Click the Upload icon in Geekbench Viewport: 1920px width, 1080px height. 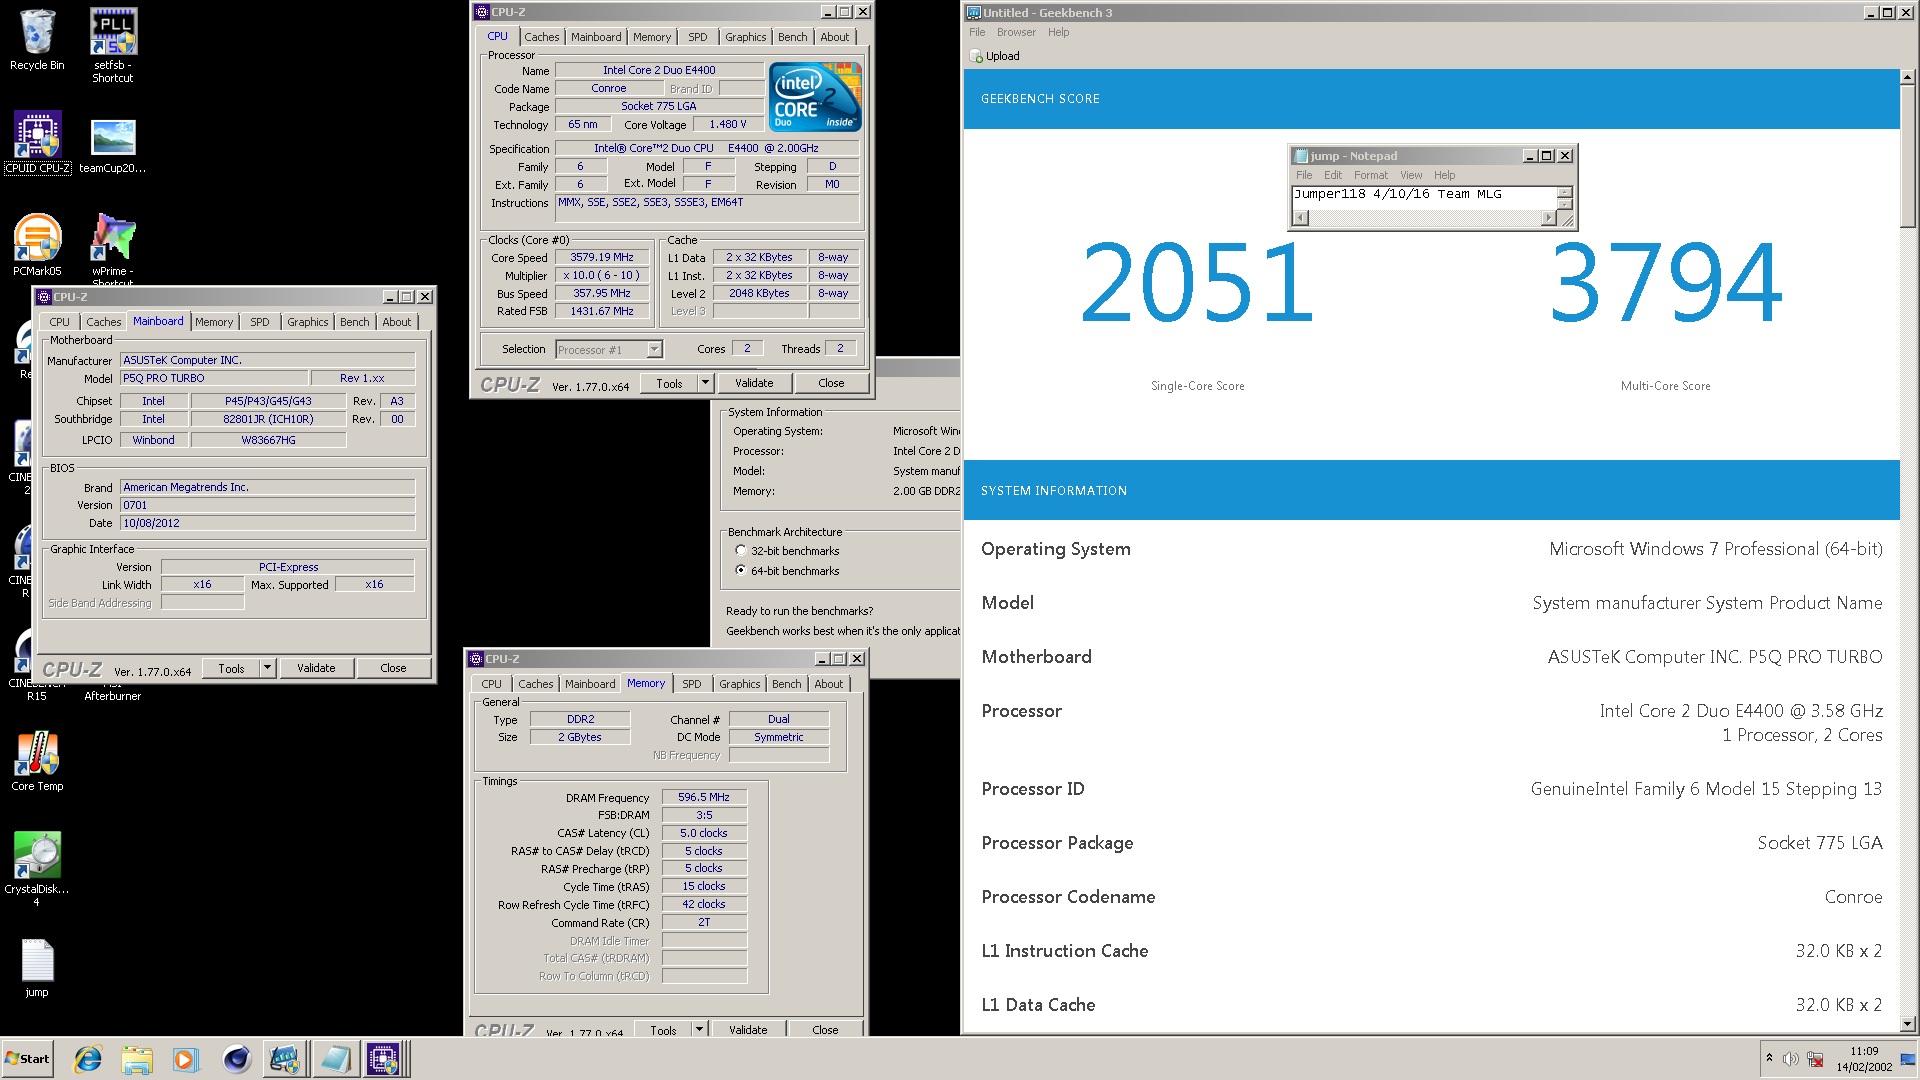tap(977, 57)
